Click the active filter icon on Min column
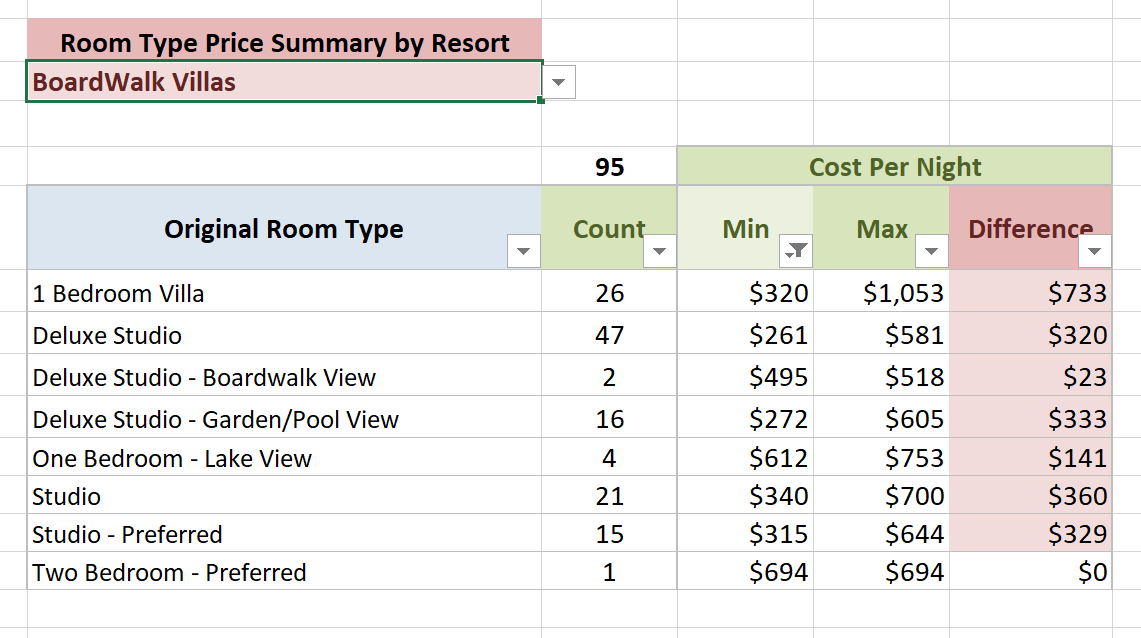This screenshot has width=1141, height=638. click(x=796, y=252)
